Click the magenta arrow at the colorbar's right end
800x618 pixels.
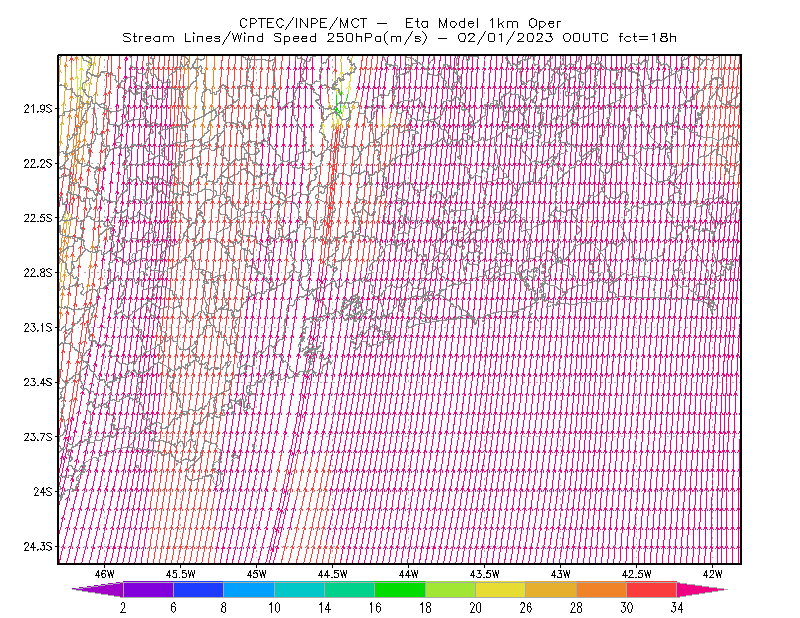702,589
